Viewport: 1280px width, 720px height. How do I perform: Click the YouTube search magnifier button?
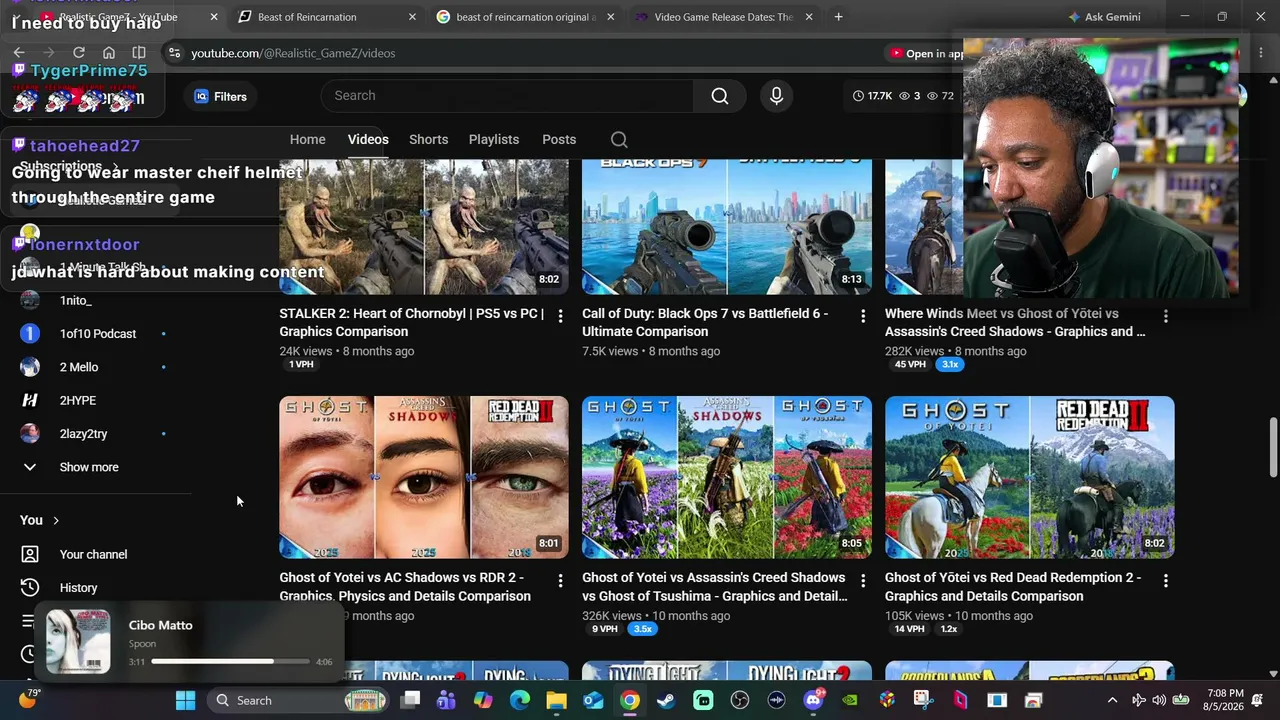coord(720,96)
